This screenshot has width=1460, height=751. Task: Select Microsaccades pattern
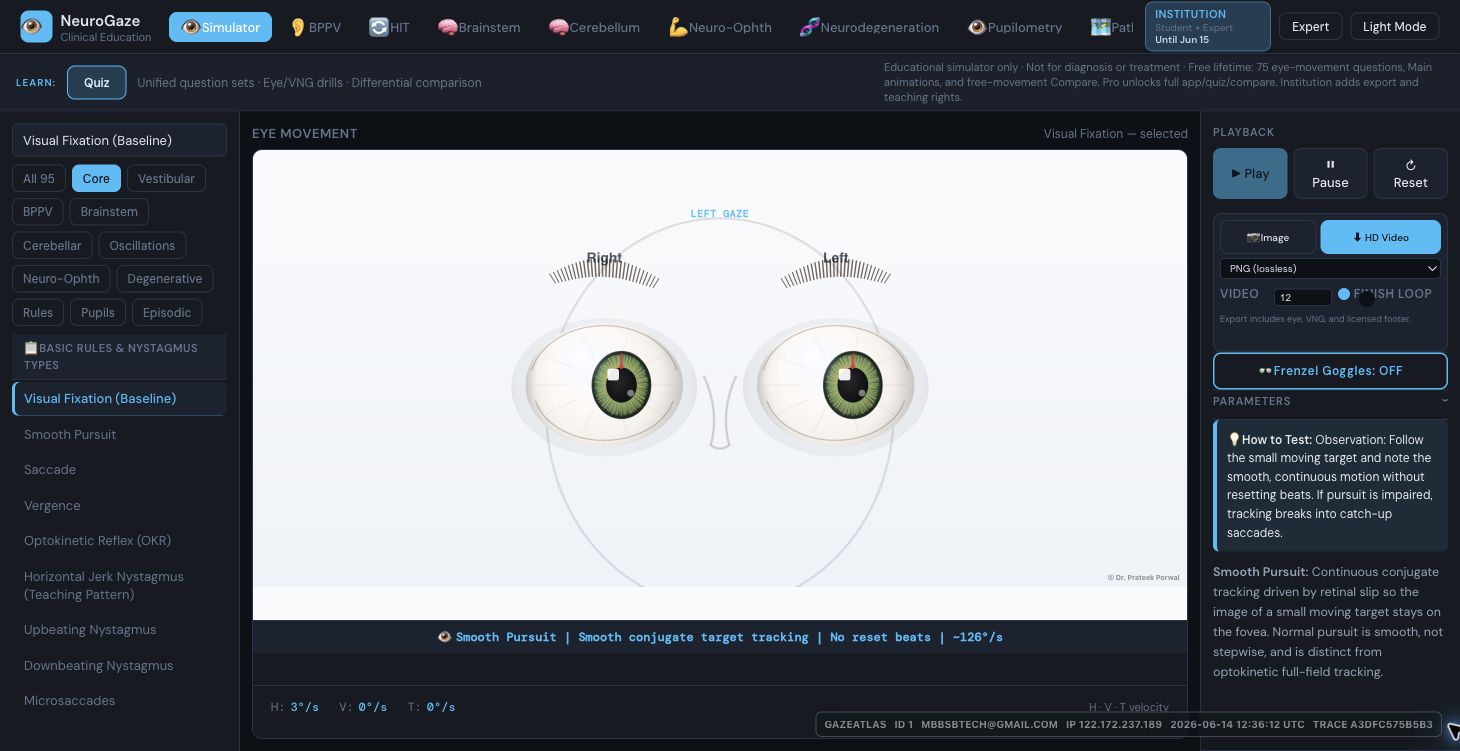point(119,700)
